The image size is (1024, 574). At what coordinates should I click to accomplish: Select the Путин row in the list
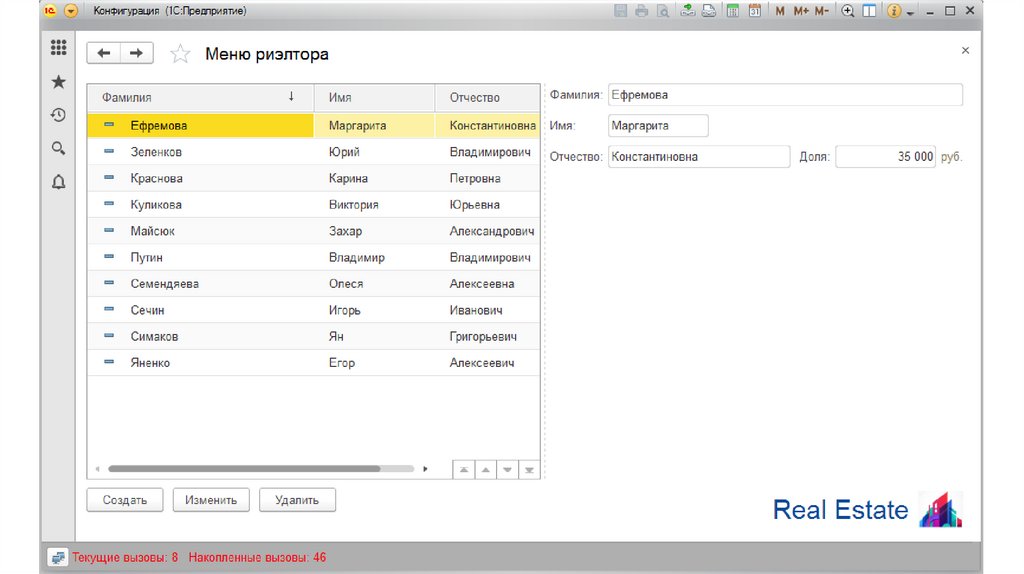[x=200, y=257]
